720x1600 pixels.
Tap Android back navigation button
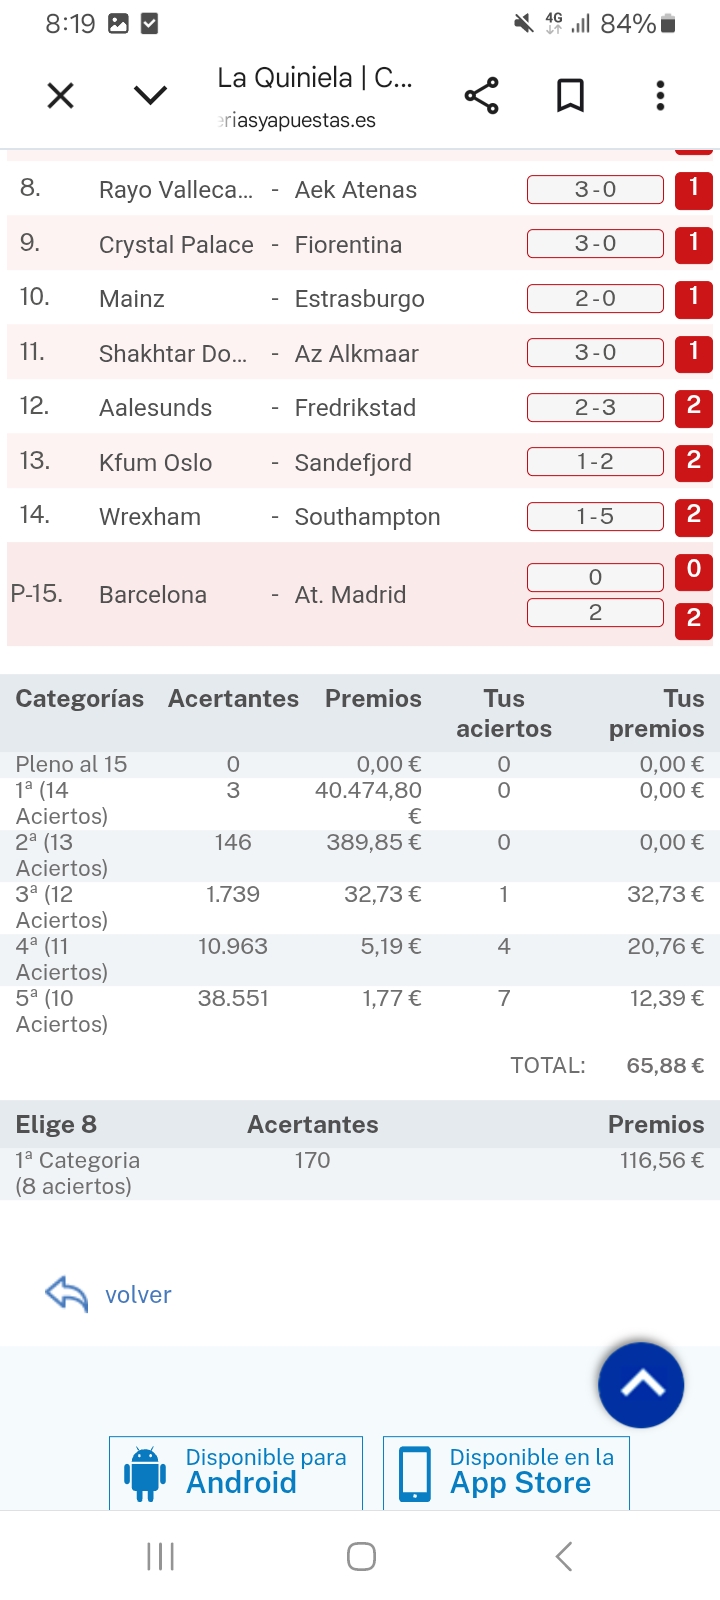564,1556
